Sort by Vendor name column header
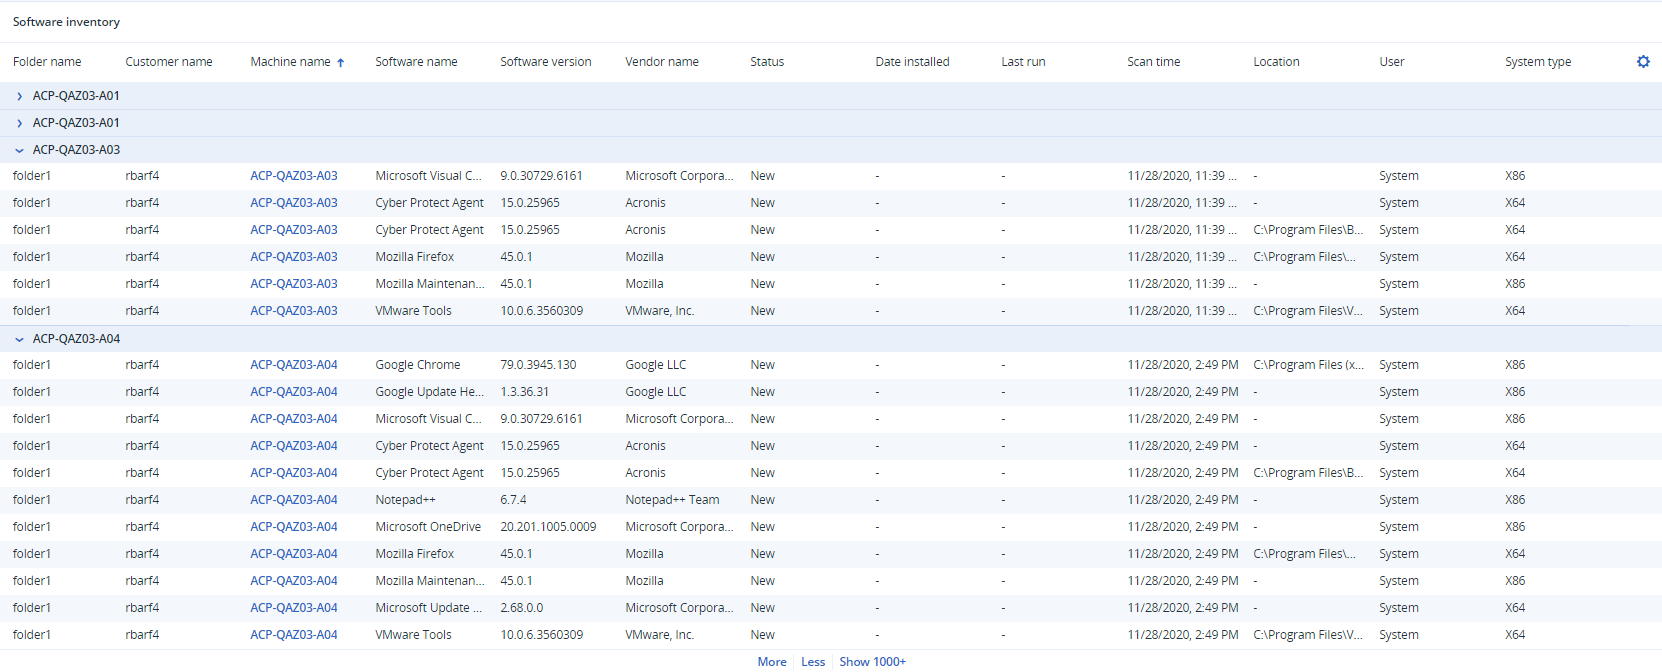This screenshot has height=672, width=1662. coord(662,62)
